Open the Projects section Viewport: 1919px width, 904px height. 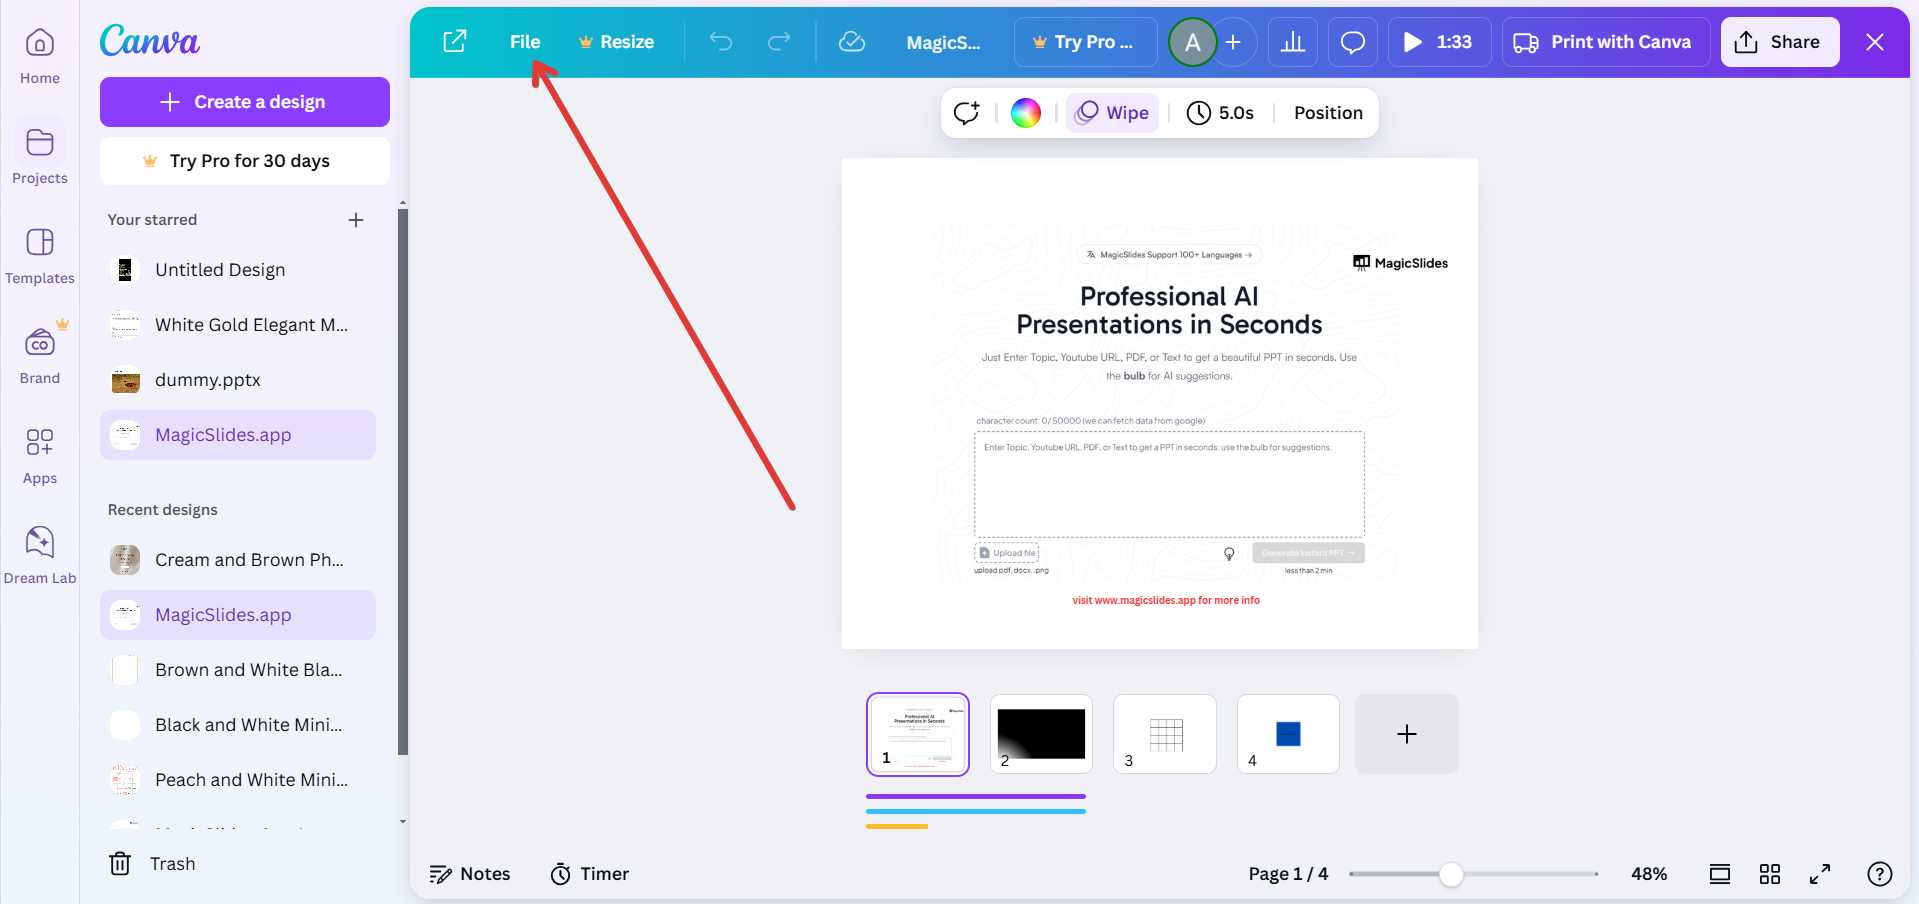pos(40,156)
